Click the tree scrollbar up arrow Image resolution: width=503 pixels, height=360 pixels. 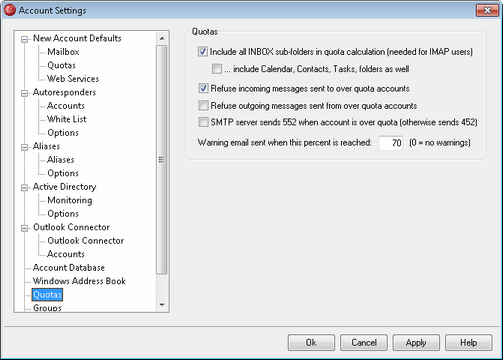click(162, 38)
